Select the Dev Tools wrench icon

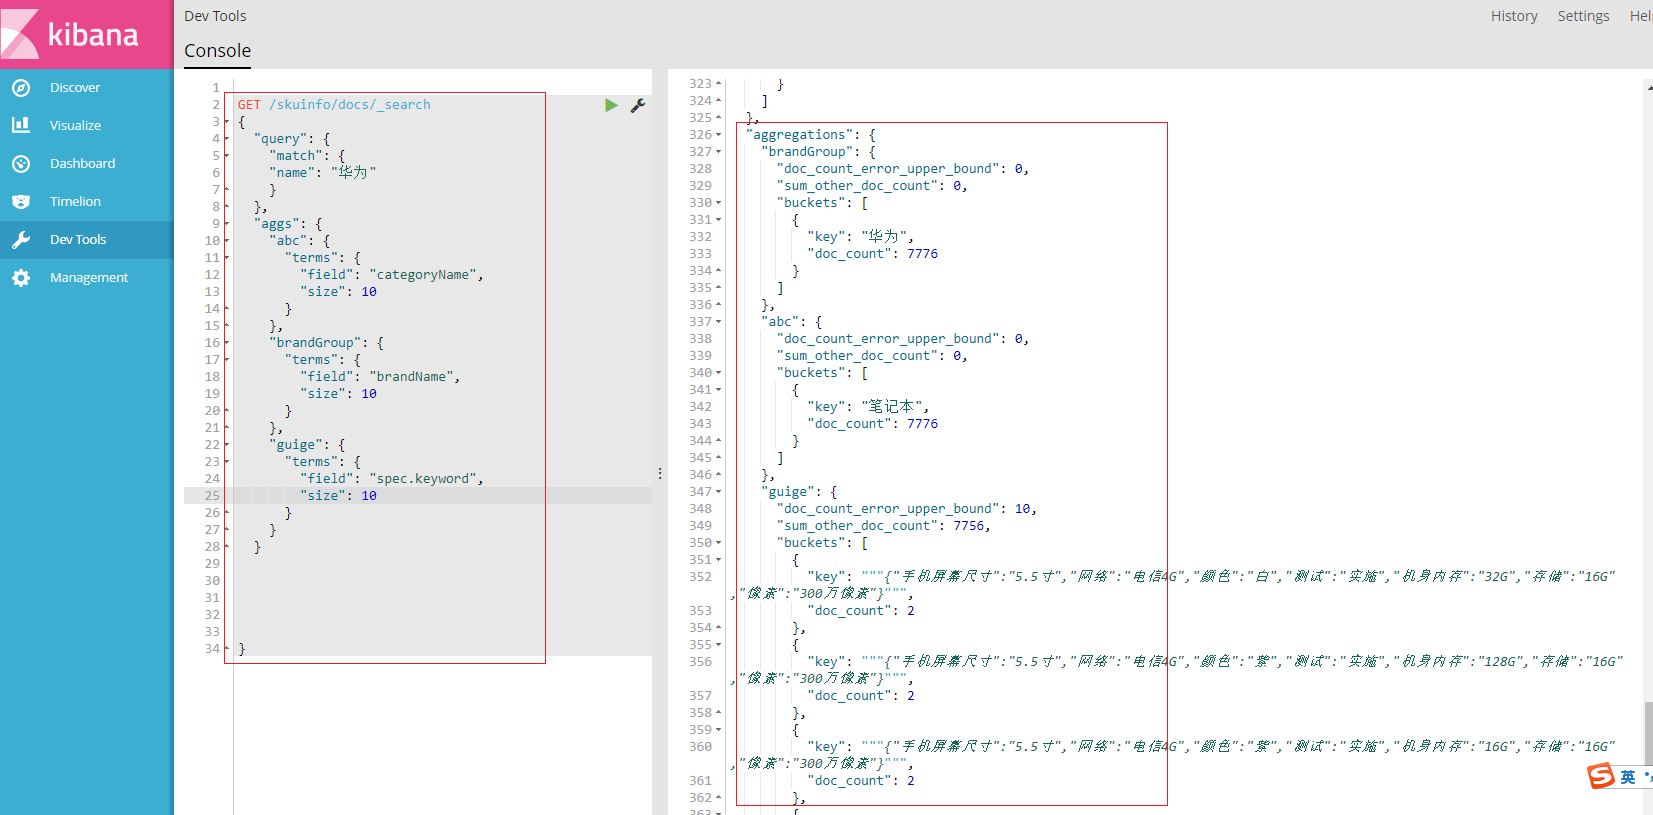pos(21,240)
